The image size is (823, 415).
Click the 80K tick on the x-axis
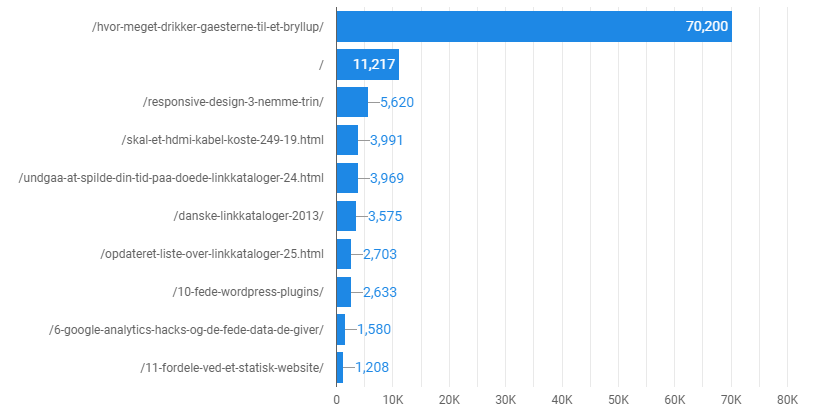click(x=787, y=399)
